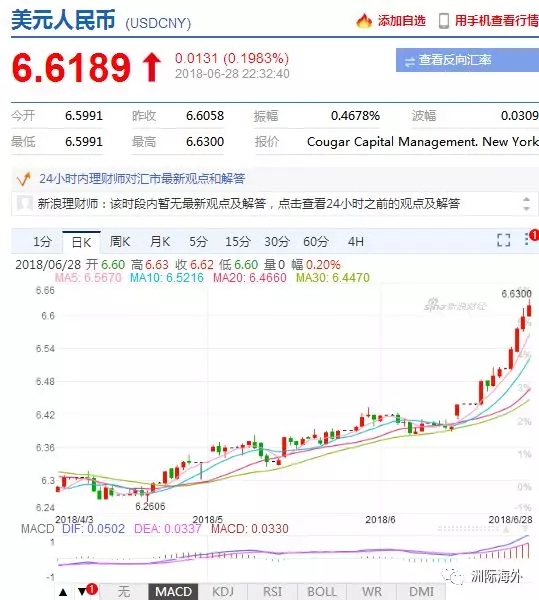Select 无 to disable indicators
539x600 pixels.
pos(124,592)
